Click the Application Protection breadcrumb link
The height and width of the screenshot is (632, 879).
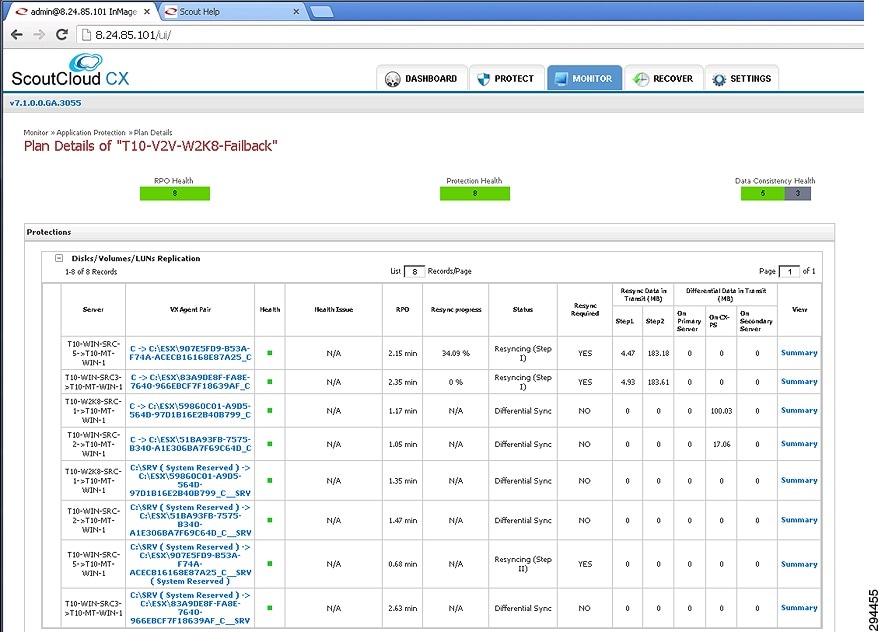[x=91, y=132]
